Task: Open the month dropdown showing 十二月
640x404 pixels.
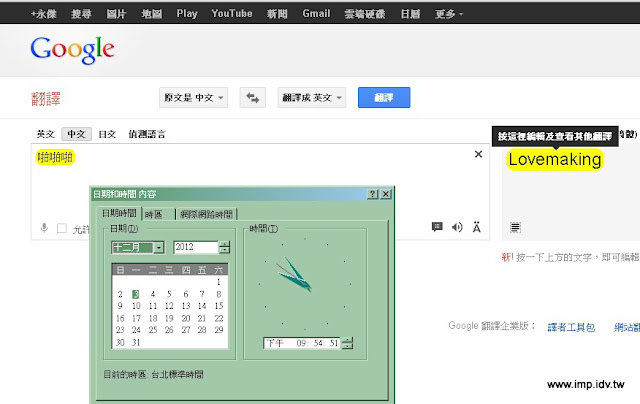Action: click(x=159, y=247)
